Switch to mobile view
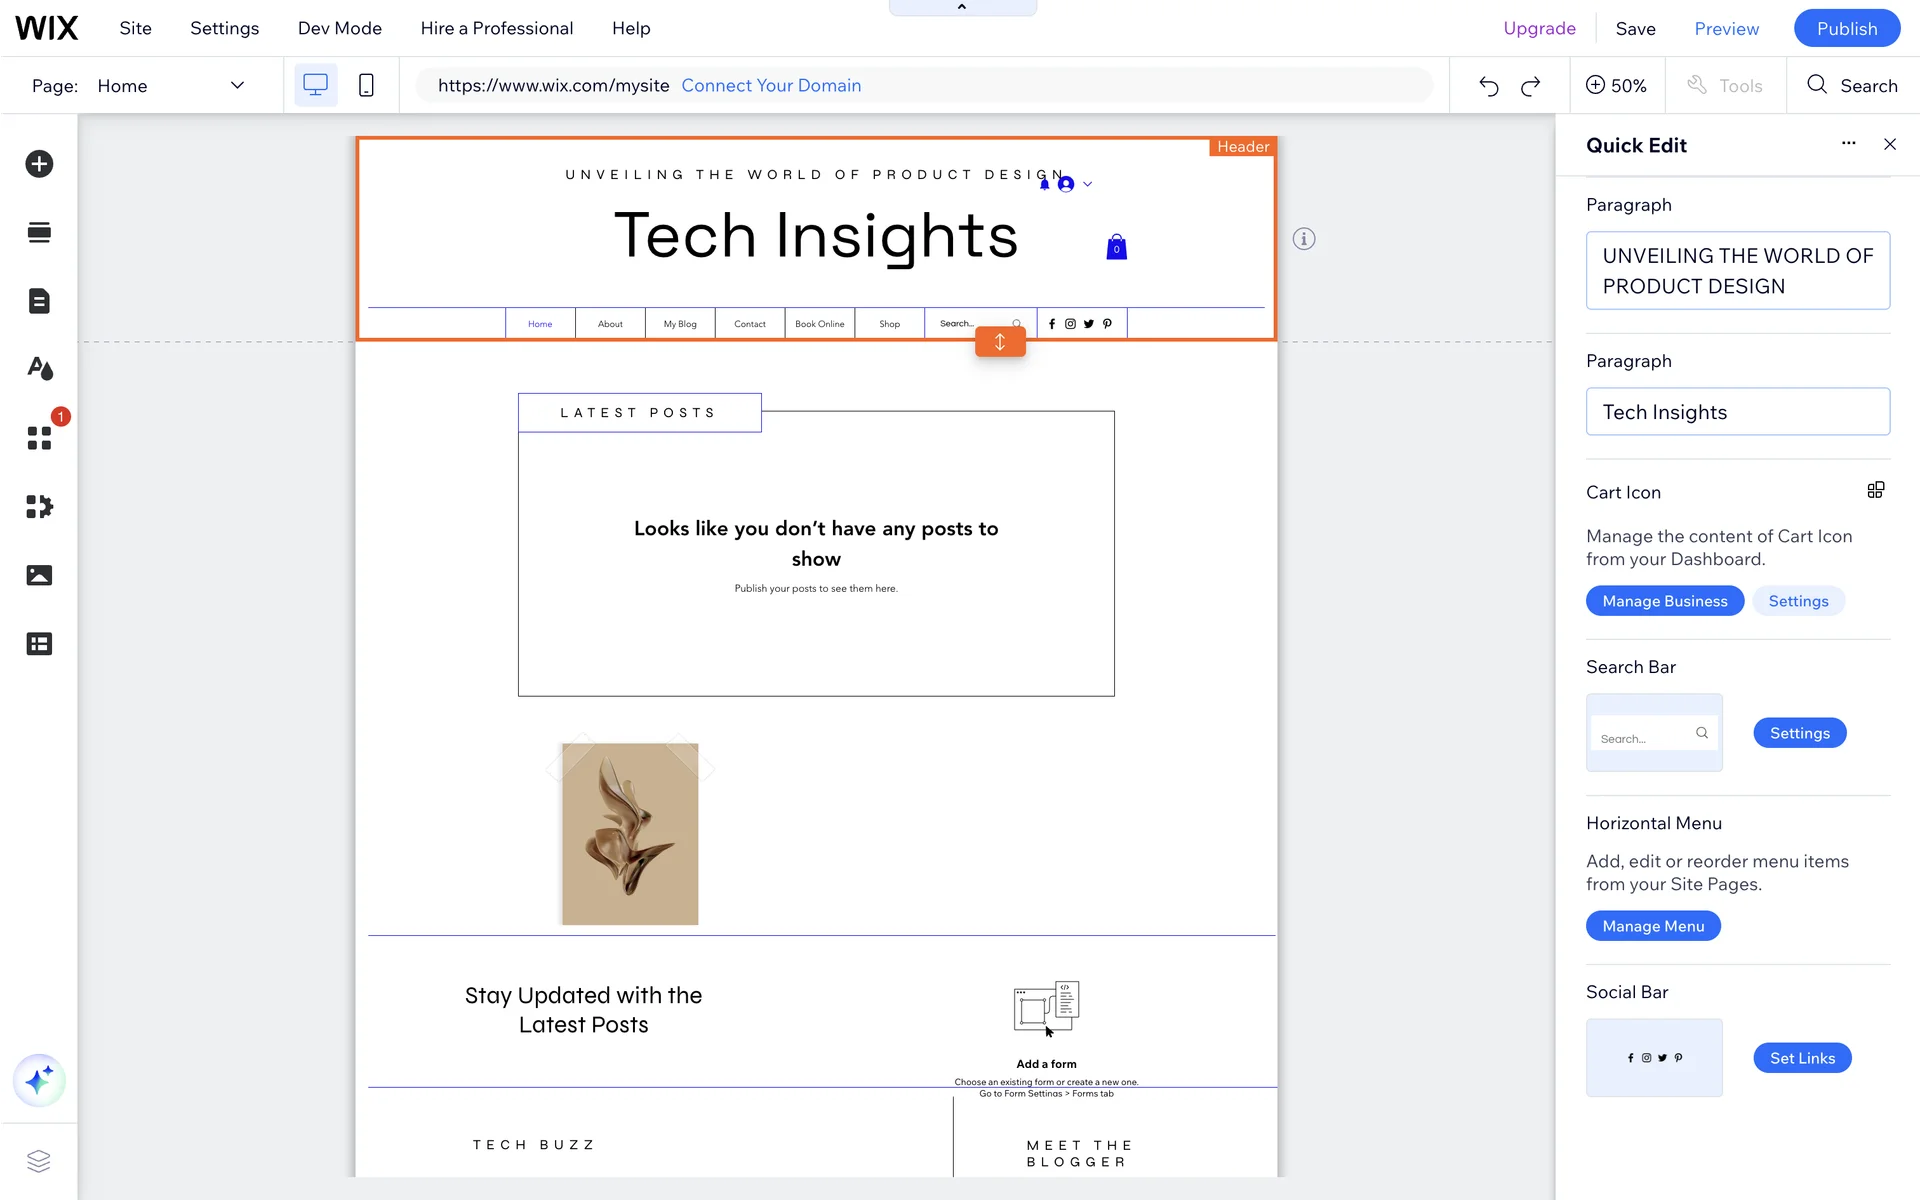Viewport: 1920px width, 1200px height. tap(366, 86)
